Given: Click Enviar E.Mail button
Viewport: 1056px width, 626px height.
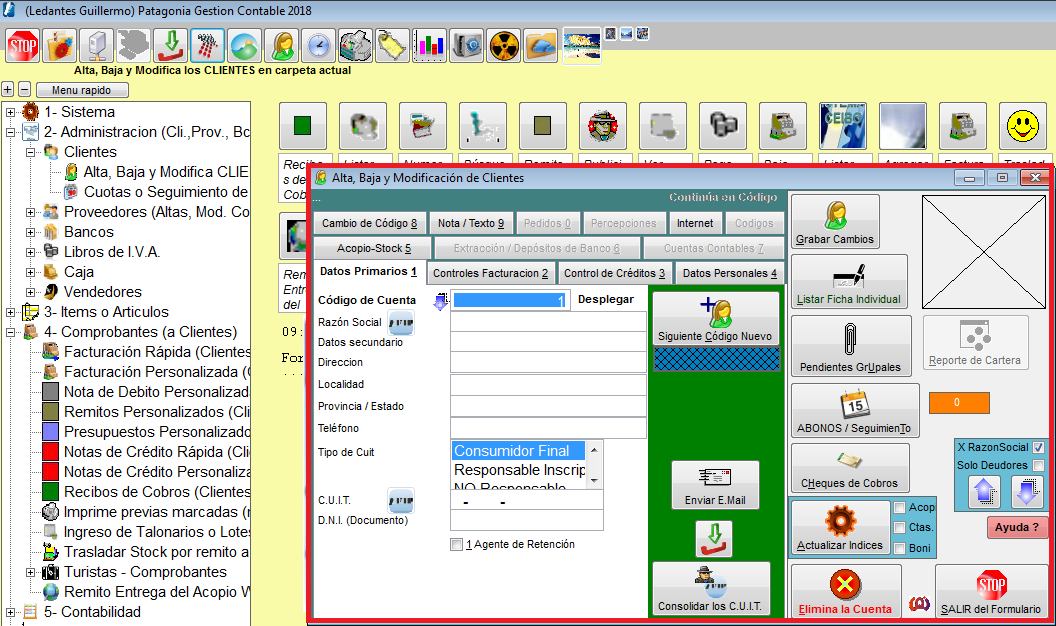Looking at the screenshot, I should click(715, 485).
